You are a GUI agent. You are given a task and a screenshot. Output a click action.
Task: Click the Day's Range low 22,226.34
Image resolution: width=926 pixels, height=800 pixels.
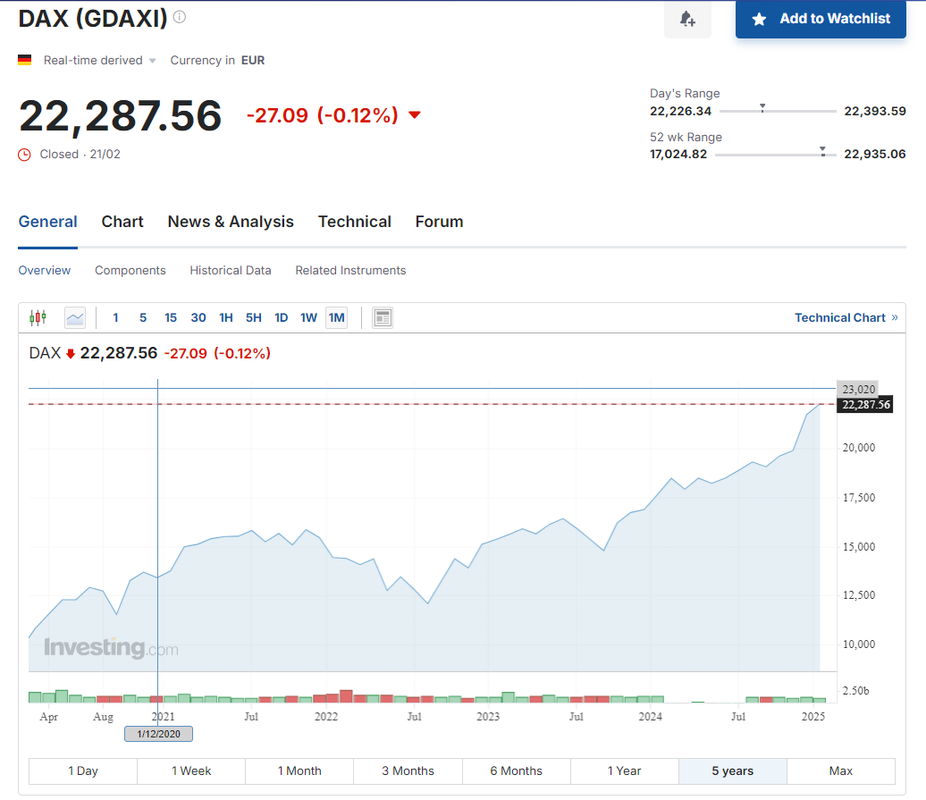pyautogui.click(x=680, y=111)
